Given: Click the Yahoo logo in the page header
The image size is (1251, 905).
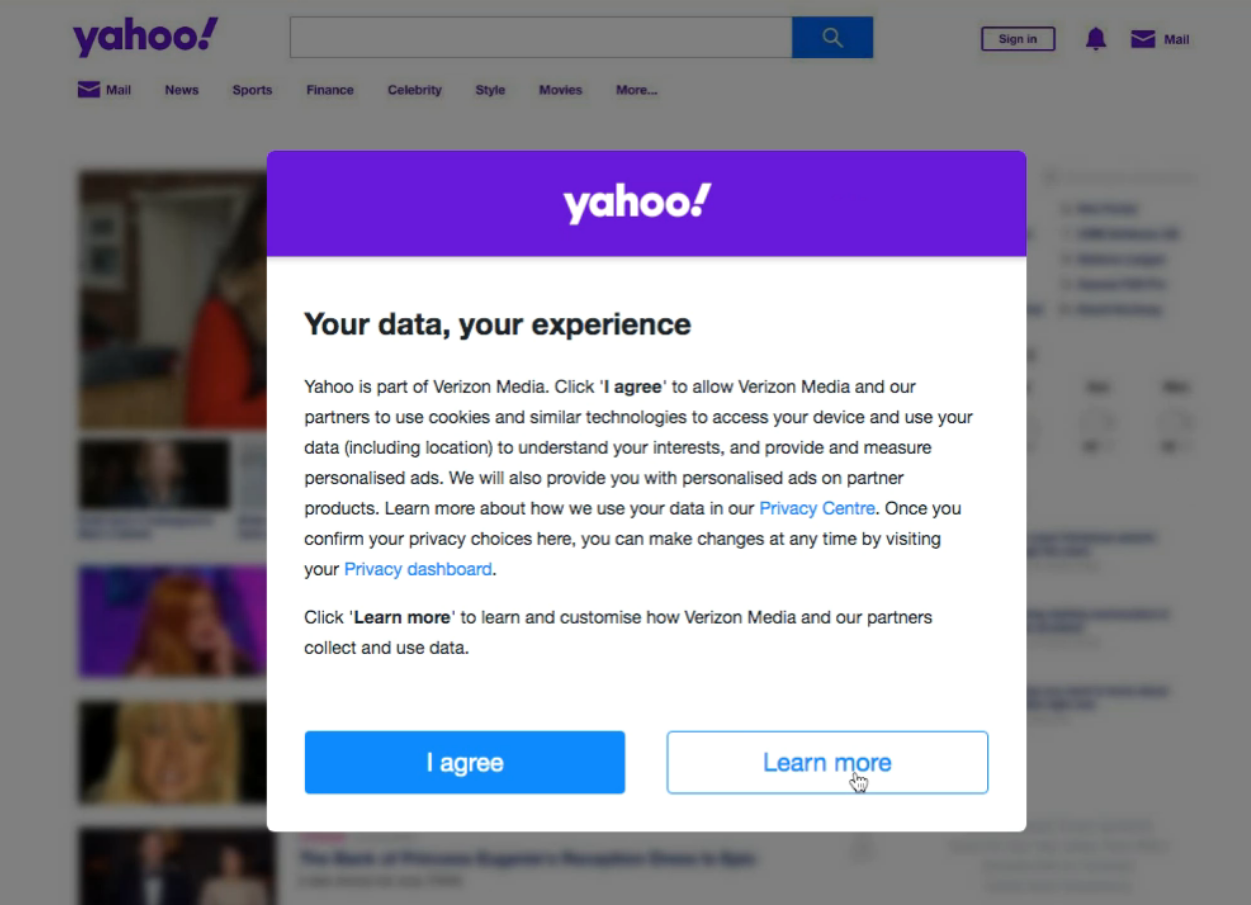Looking at the screenshot, I should tap(145, 38).
